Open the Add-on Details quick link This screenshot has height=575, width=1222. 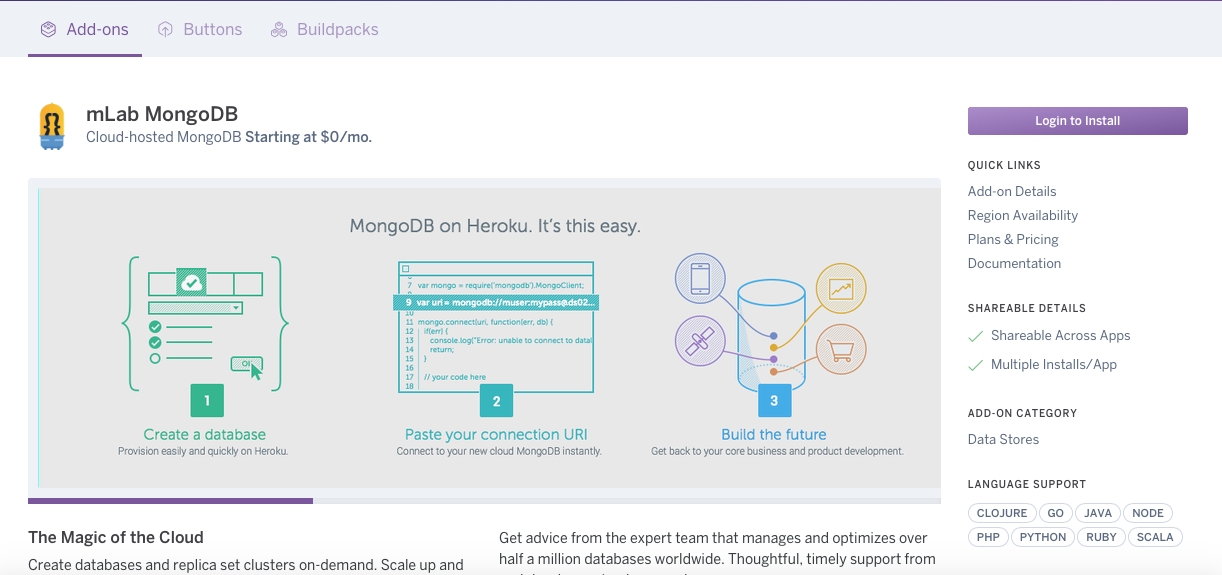tap(1012, 191)
